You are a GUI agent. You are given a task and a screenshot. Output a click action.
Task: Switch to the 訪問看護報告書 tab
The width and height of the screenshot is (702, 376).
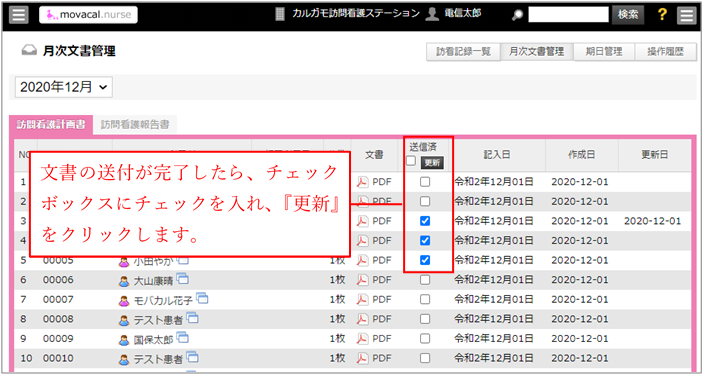135,124
